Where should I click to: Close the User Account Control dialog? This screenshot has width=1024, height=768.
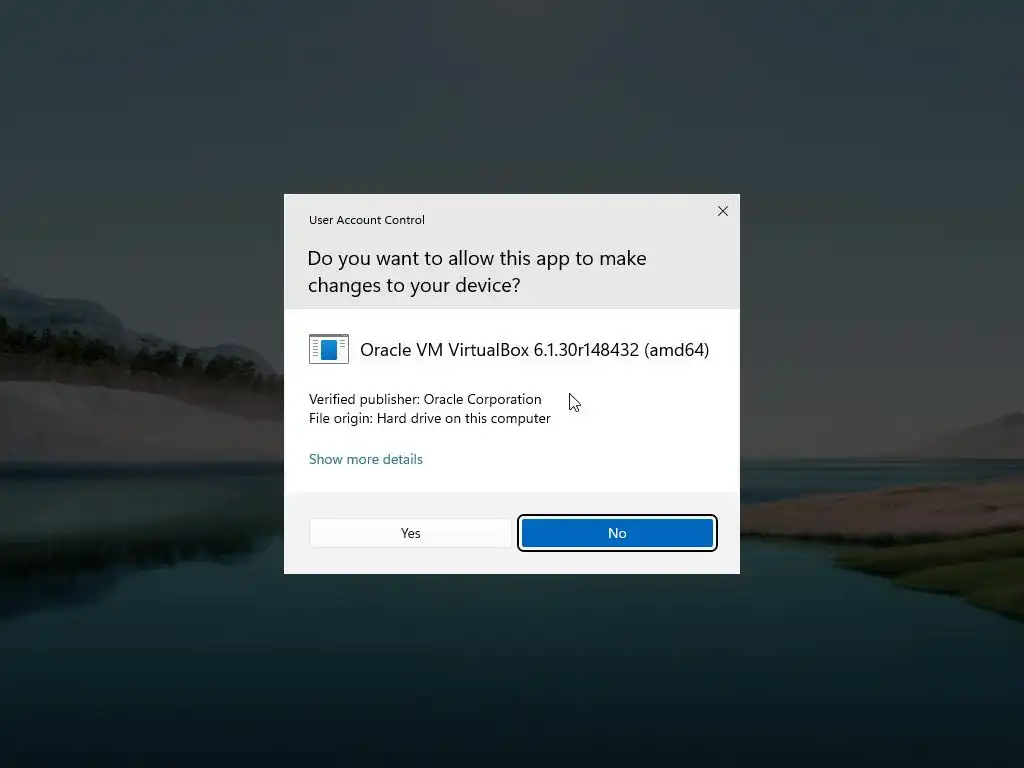(x=722, y=211)
